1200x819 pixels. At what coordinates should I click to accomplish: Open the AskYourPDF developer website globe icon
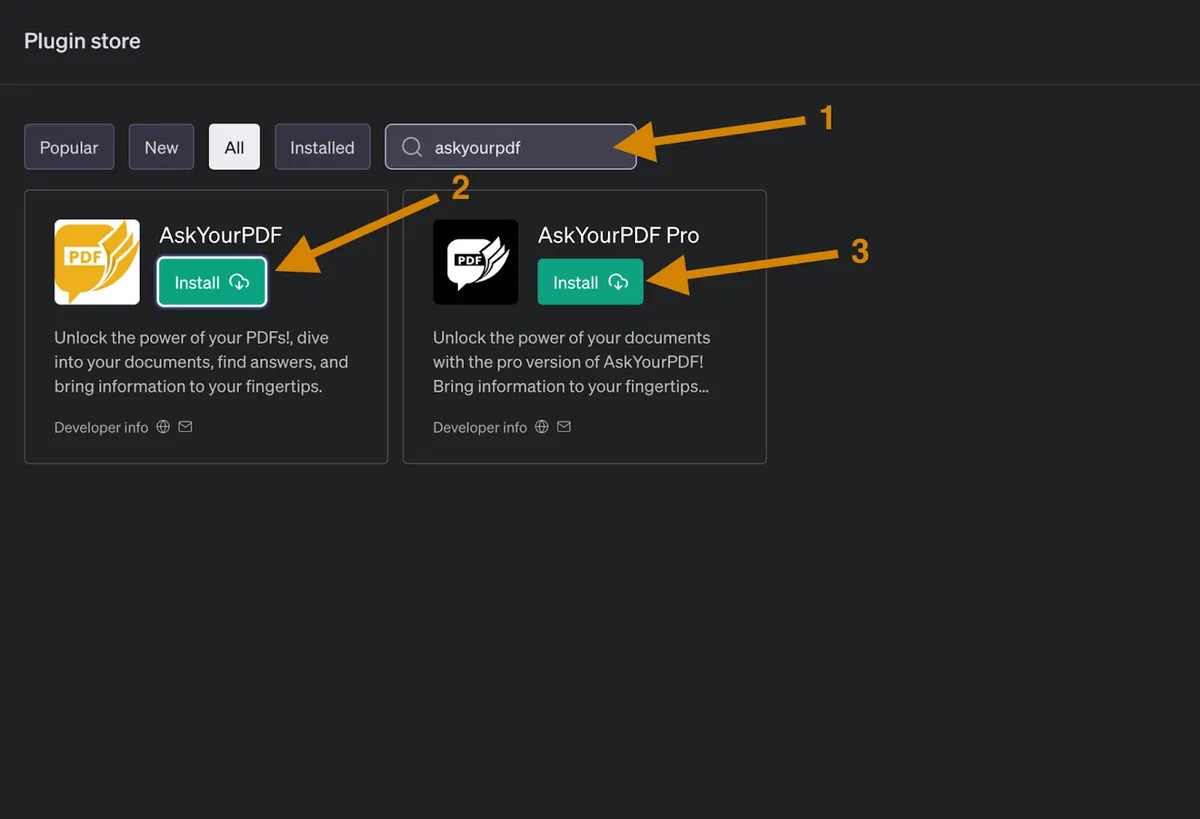164,427
